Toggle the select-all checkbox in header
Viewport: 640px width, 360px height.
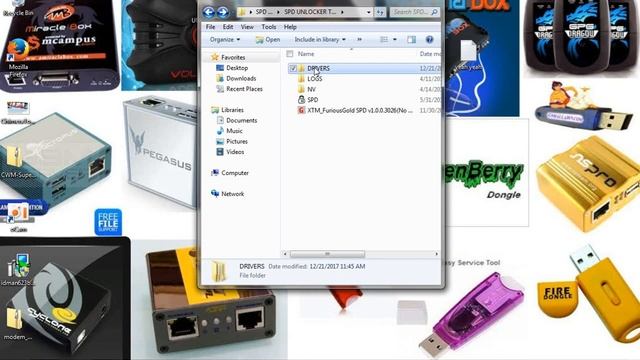(290, 54)
